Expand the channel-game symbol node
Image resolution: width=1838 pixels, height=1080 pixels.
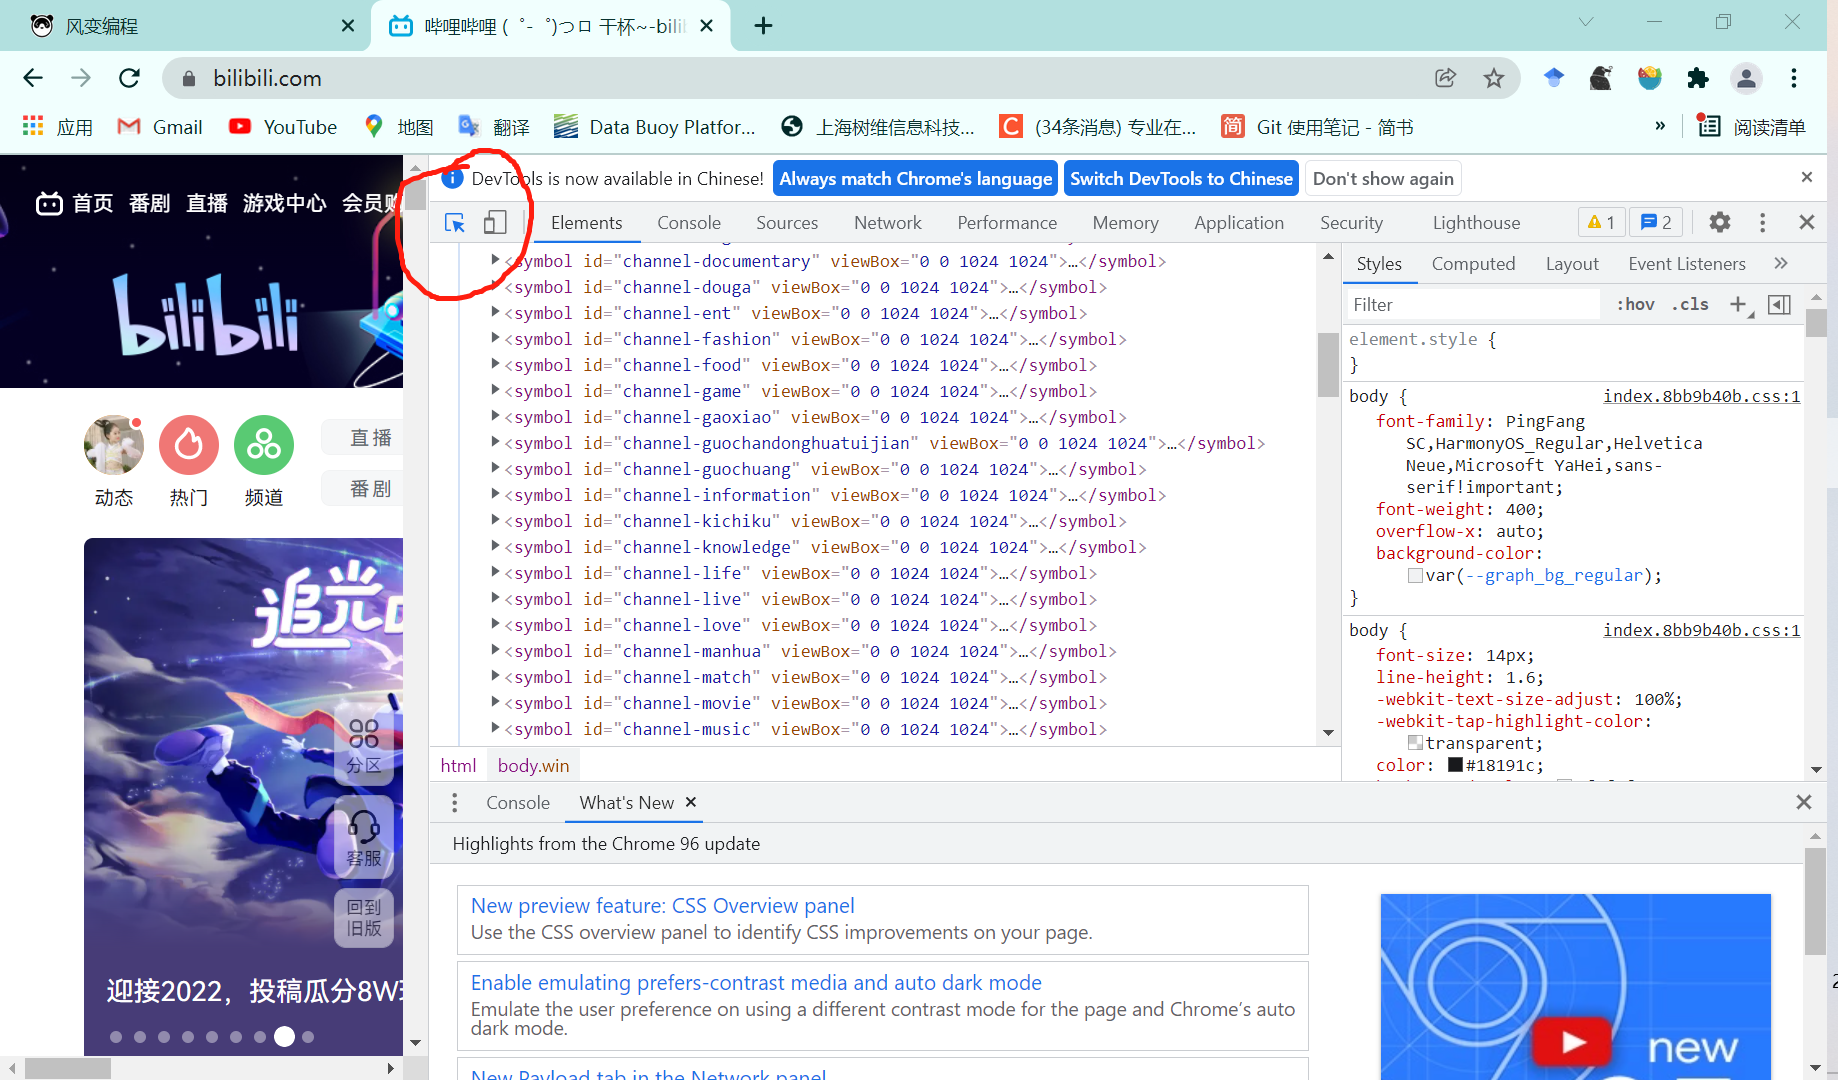[495, 390]
